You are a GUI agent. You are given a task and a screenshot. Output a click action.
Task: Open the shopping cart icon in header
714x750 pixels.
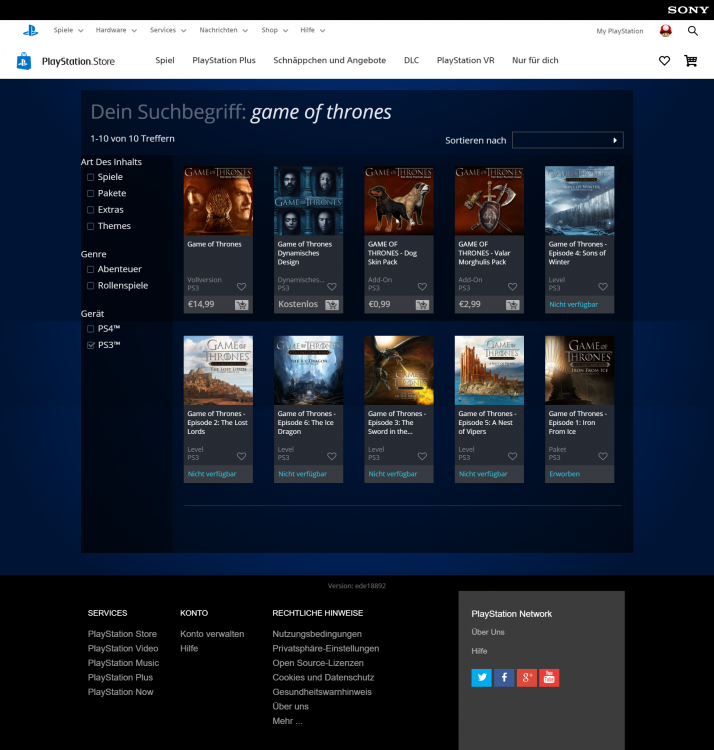(x=690, y=61)
